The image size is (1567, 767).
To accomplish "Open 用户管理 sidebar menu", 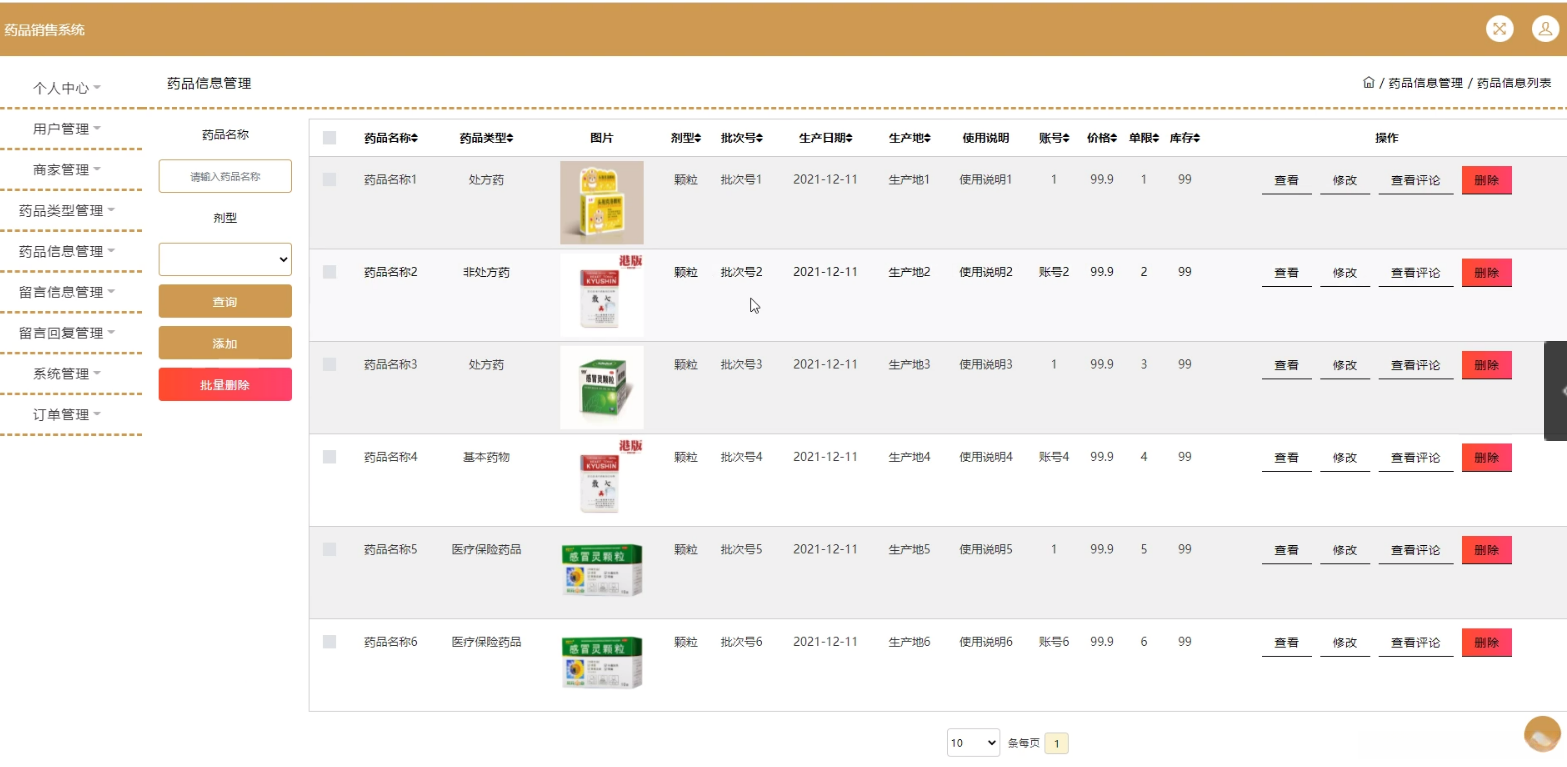I will (67, 129).
